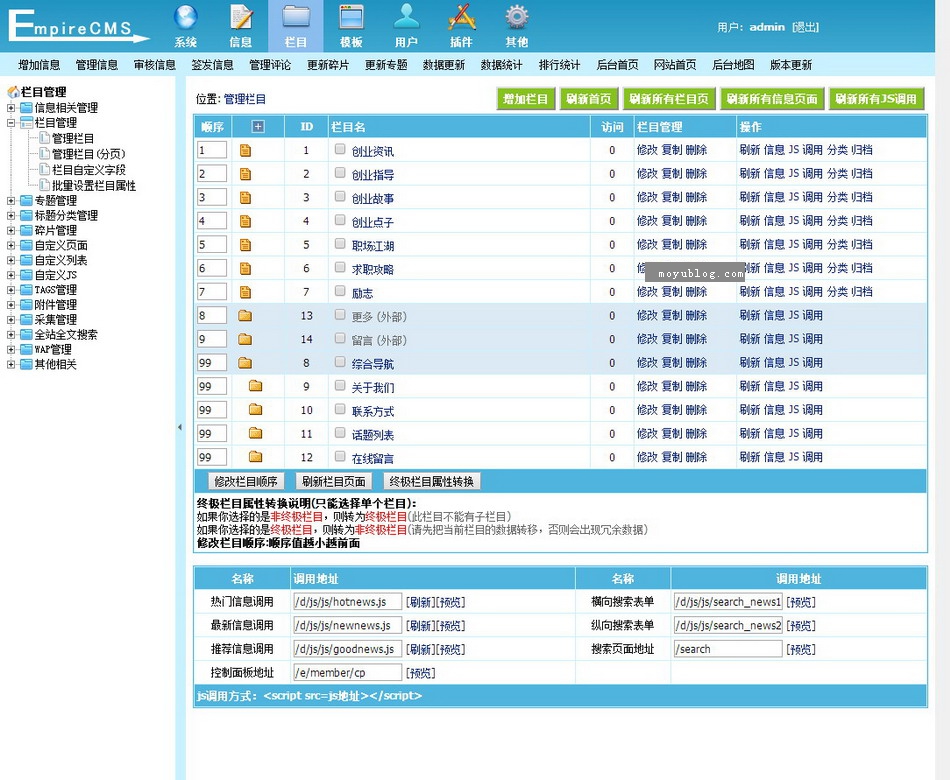Click the page icon beside 批量设置栏目属性
This screenshot has width=950, height=780.
point(45,185)
